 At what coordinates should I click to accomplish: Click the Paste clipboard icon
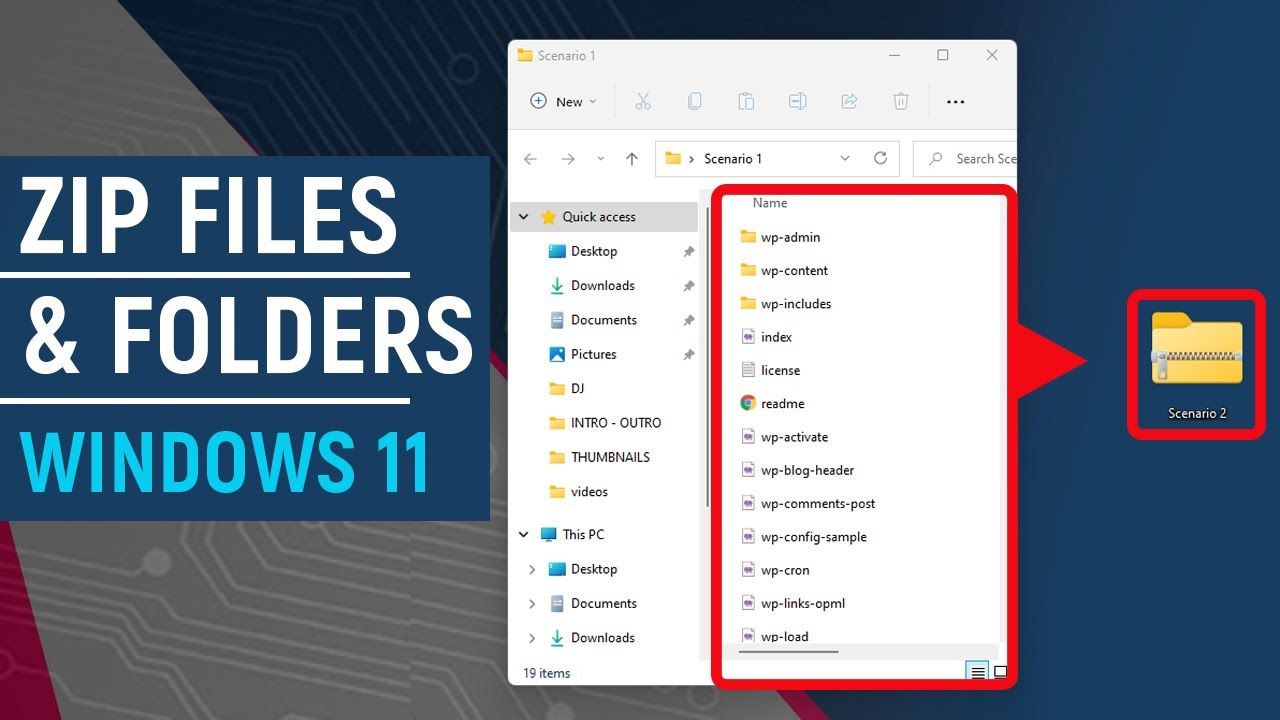point(746,101)
